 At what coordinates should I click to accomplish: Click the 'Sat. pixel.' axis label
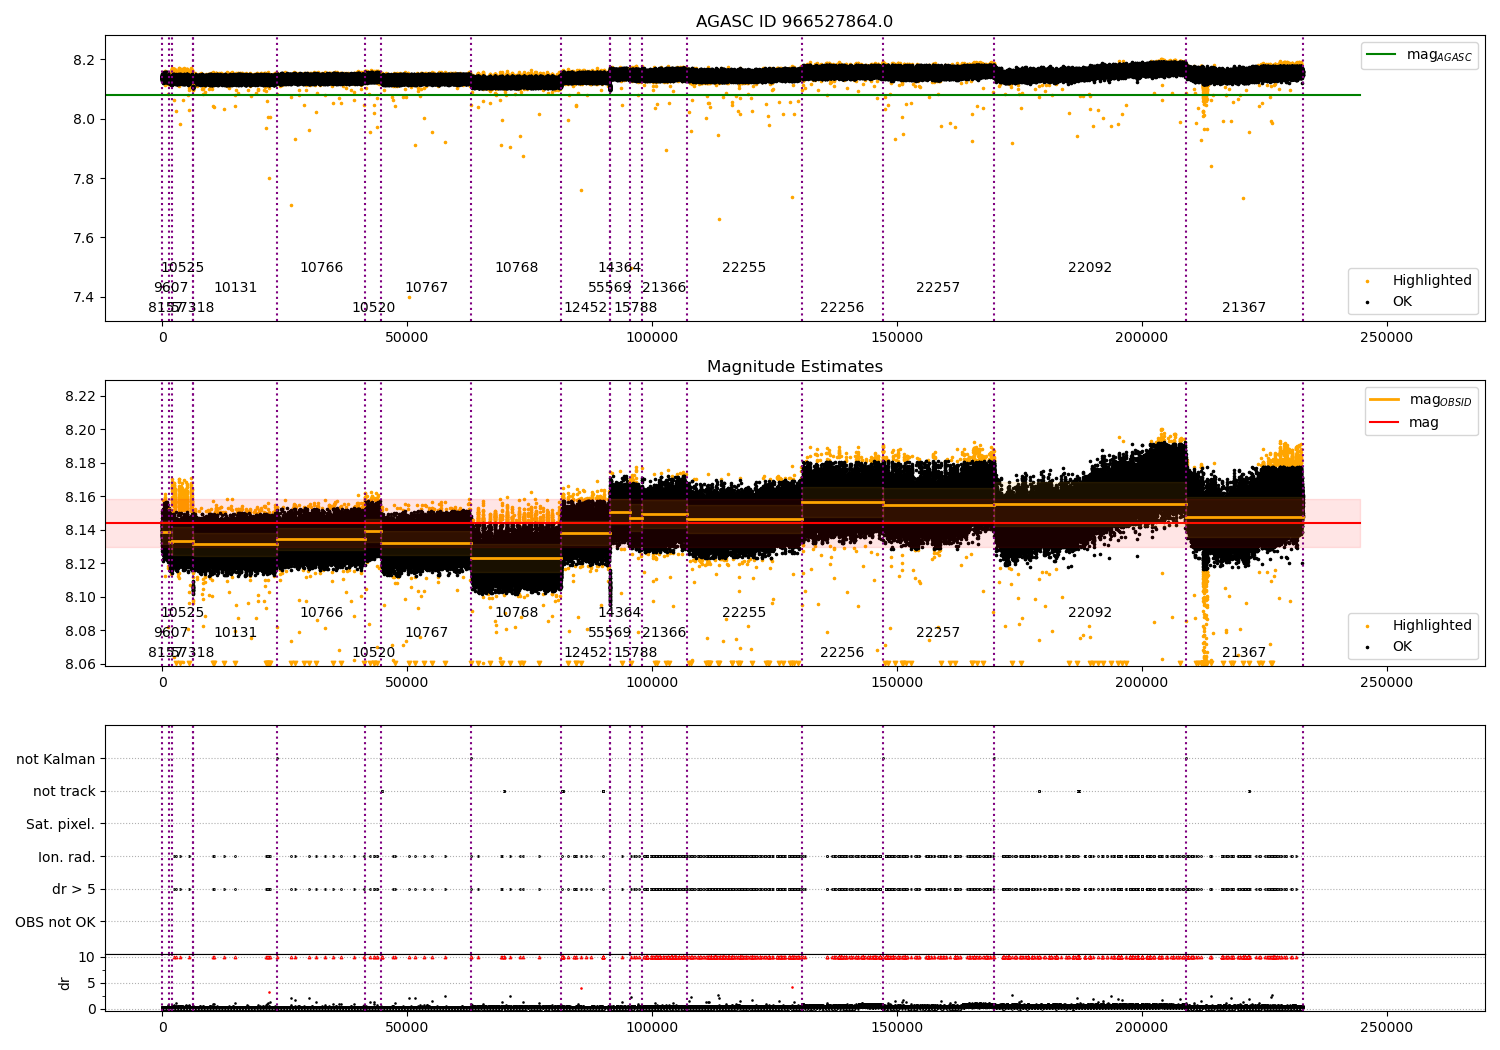pyautogui.click(x=60, y=824)
